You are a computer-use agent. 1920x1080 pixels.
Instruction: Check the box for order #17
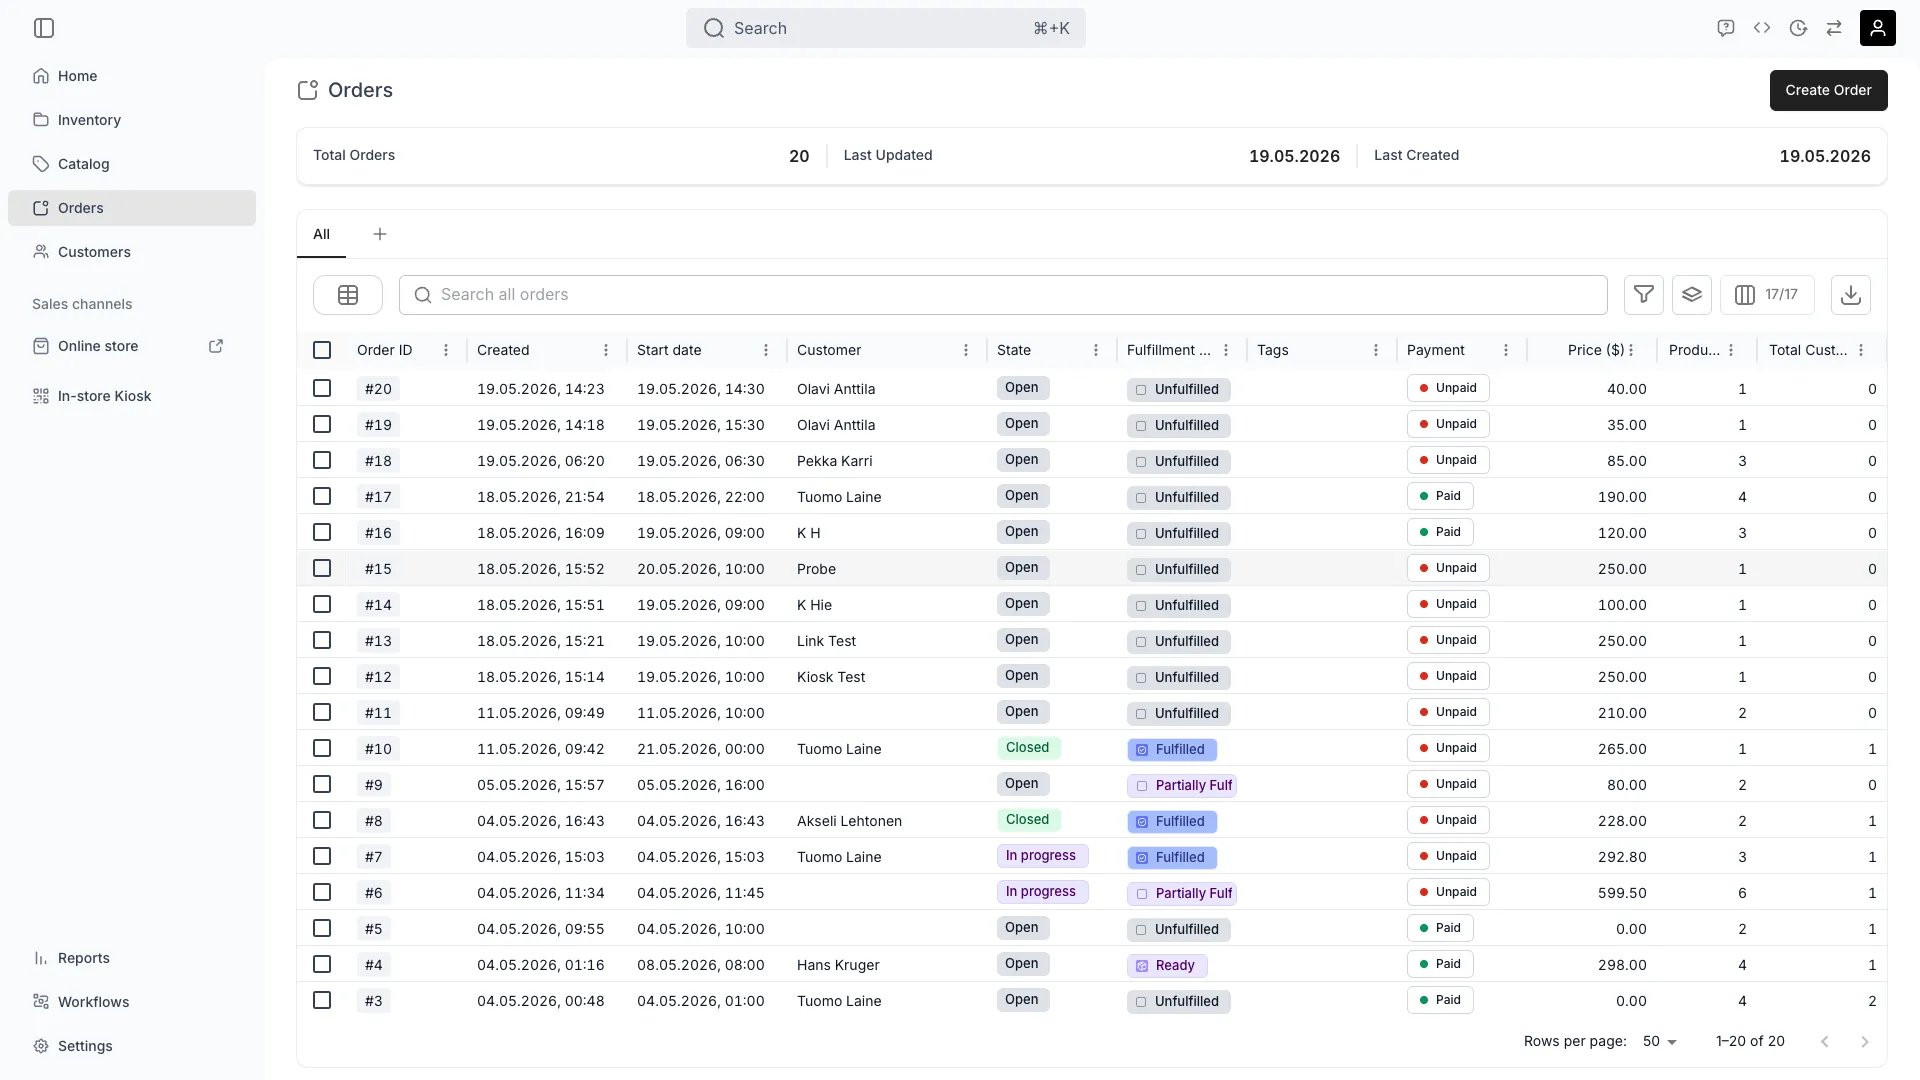pos(322,496)
